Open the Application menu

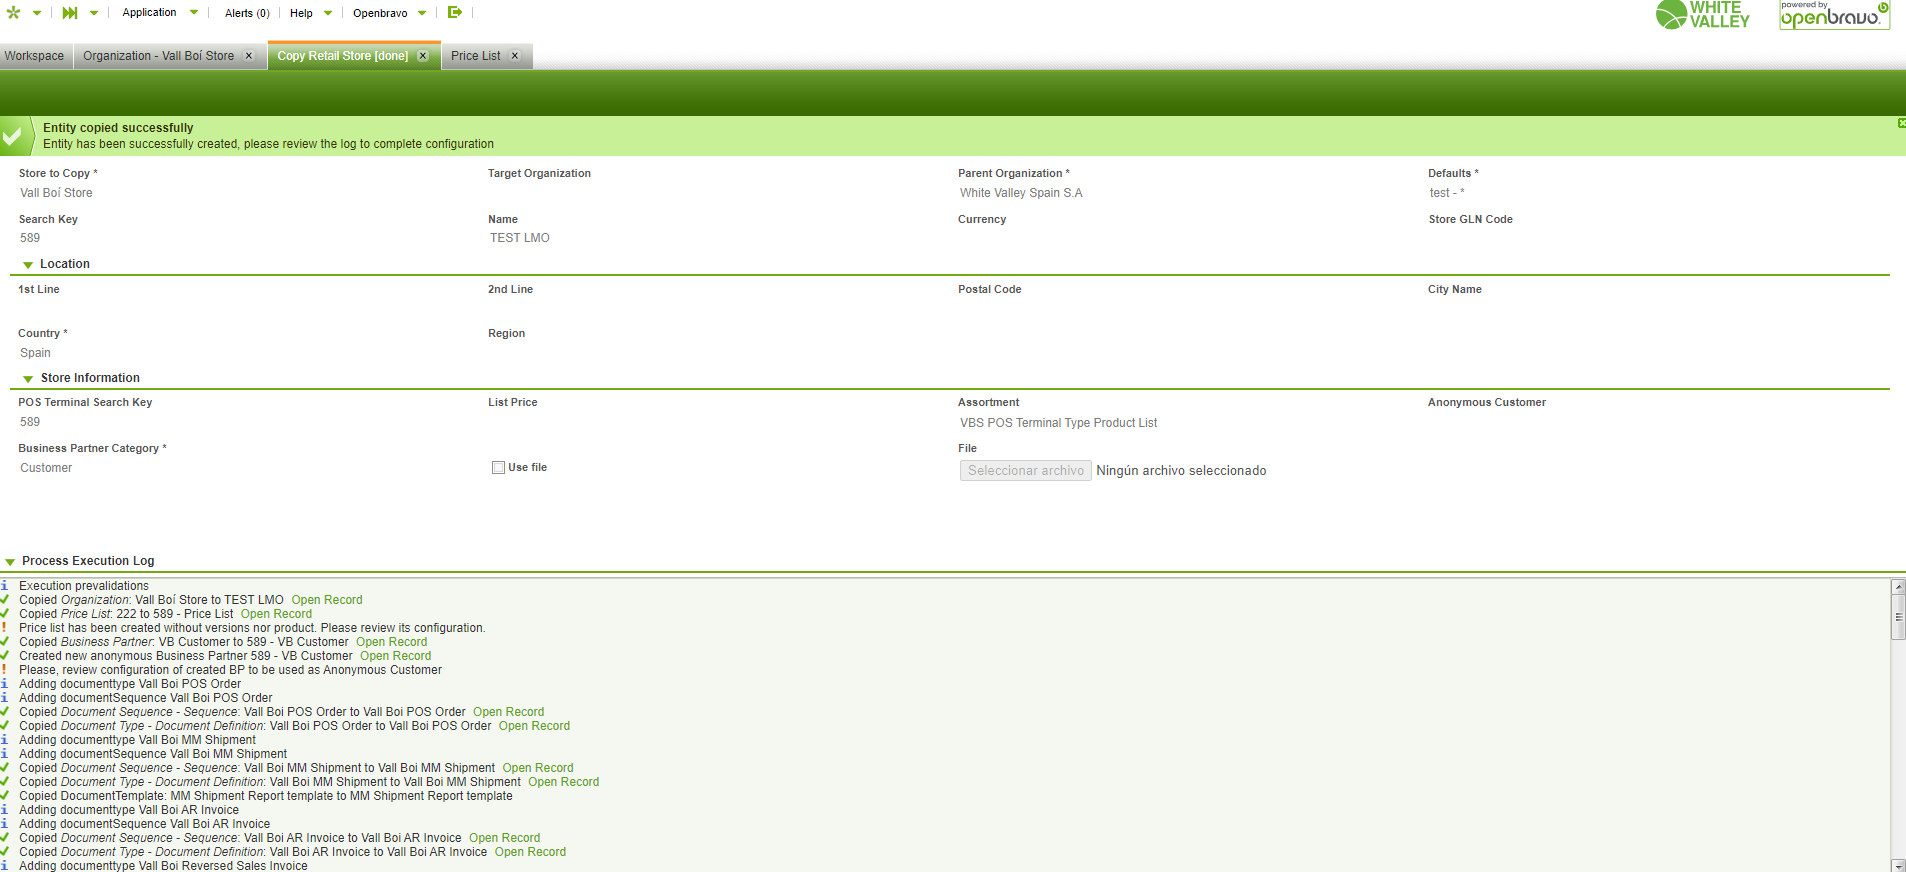coord(160,13)
